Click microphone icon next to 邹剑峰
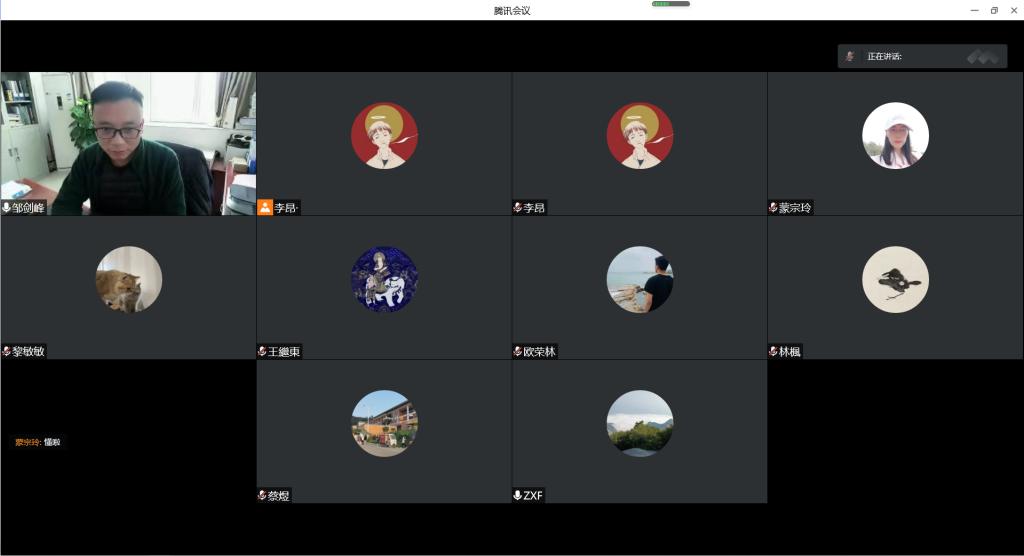Screen dimensions: 1024x556 pyautogui.click(x=7, y=208)
